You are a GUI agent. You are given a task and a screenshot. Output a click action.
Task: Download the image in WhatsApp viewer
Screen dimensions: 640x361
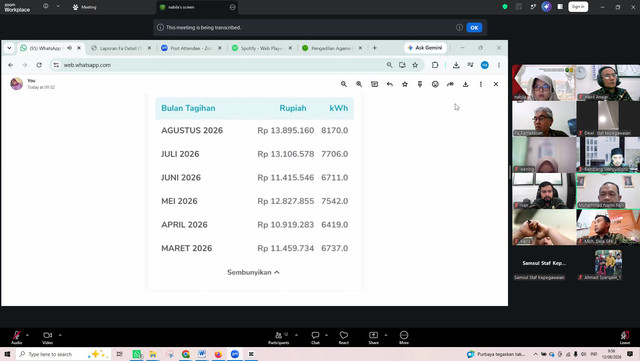(x=465, y=84)
